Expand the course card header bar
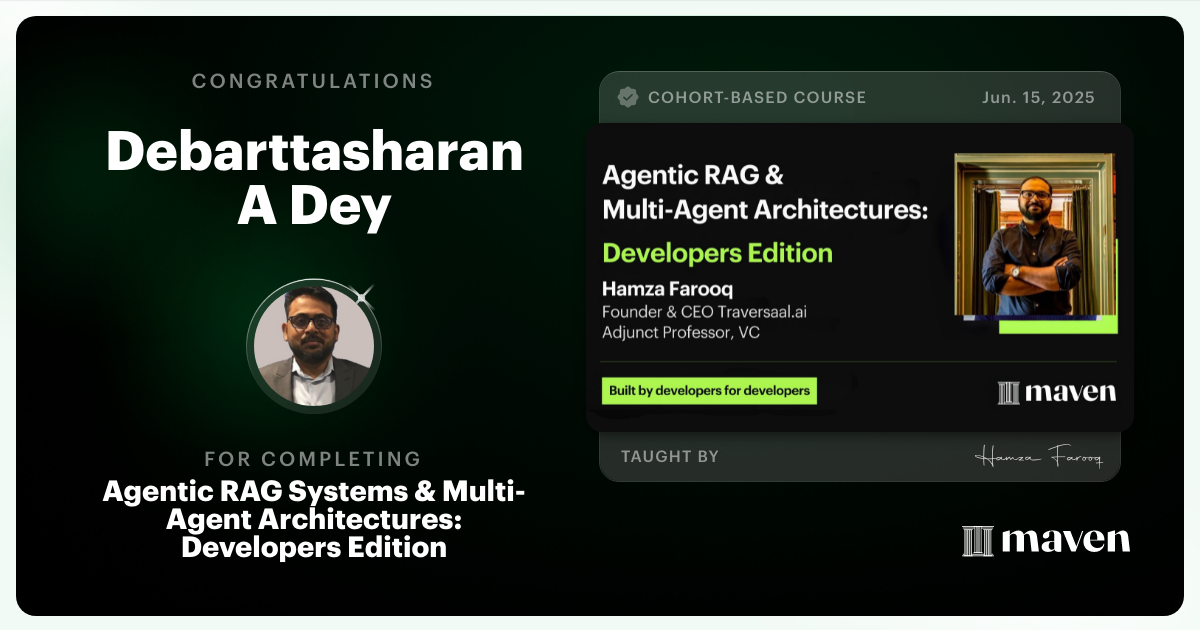1200x630 pixels. [x=860, y=97]
